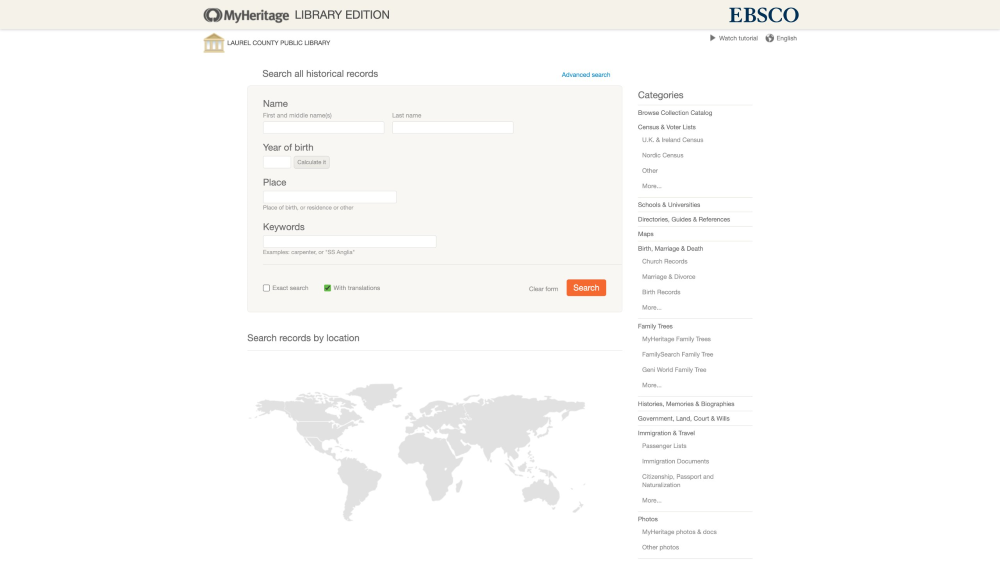The width and height of the screenshot is (1000, 563).
Task: Open MyHeritage photos & docs
Action: click(x=679, y=532)
